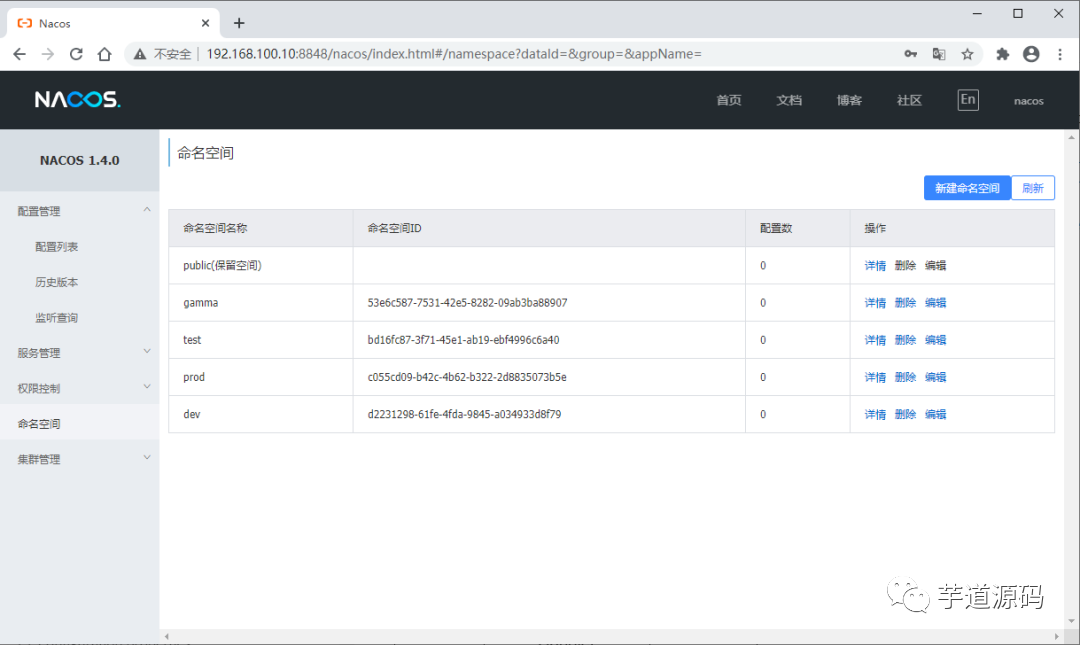Screen dimensions: 1080x645
Task: Click 删除 for test namespace
Action: click(905, 340)
